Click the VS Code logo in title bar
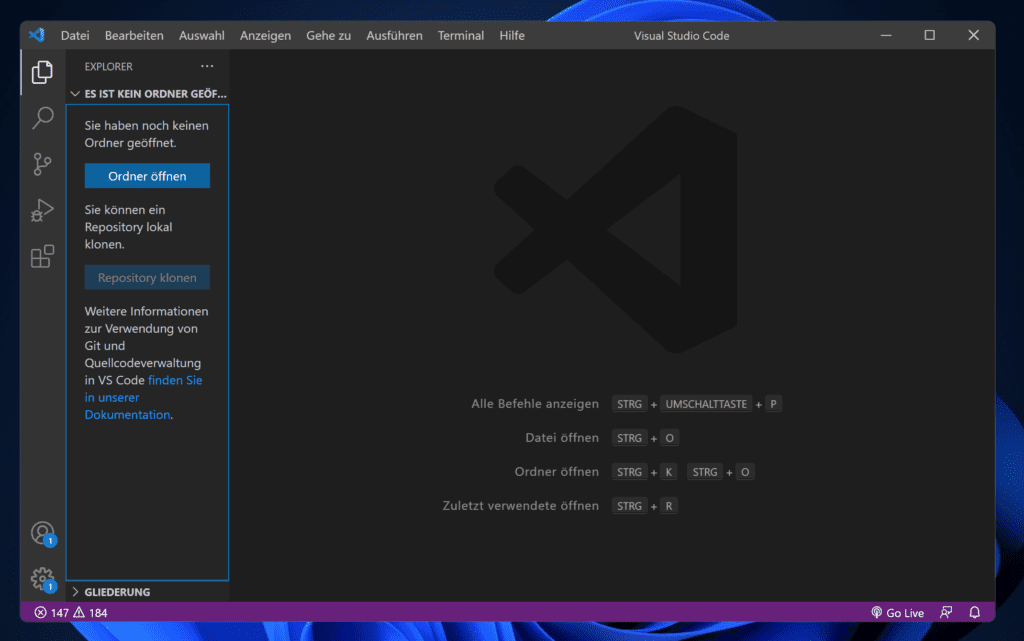 pyautogui.click(x=37, y=35)
